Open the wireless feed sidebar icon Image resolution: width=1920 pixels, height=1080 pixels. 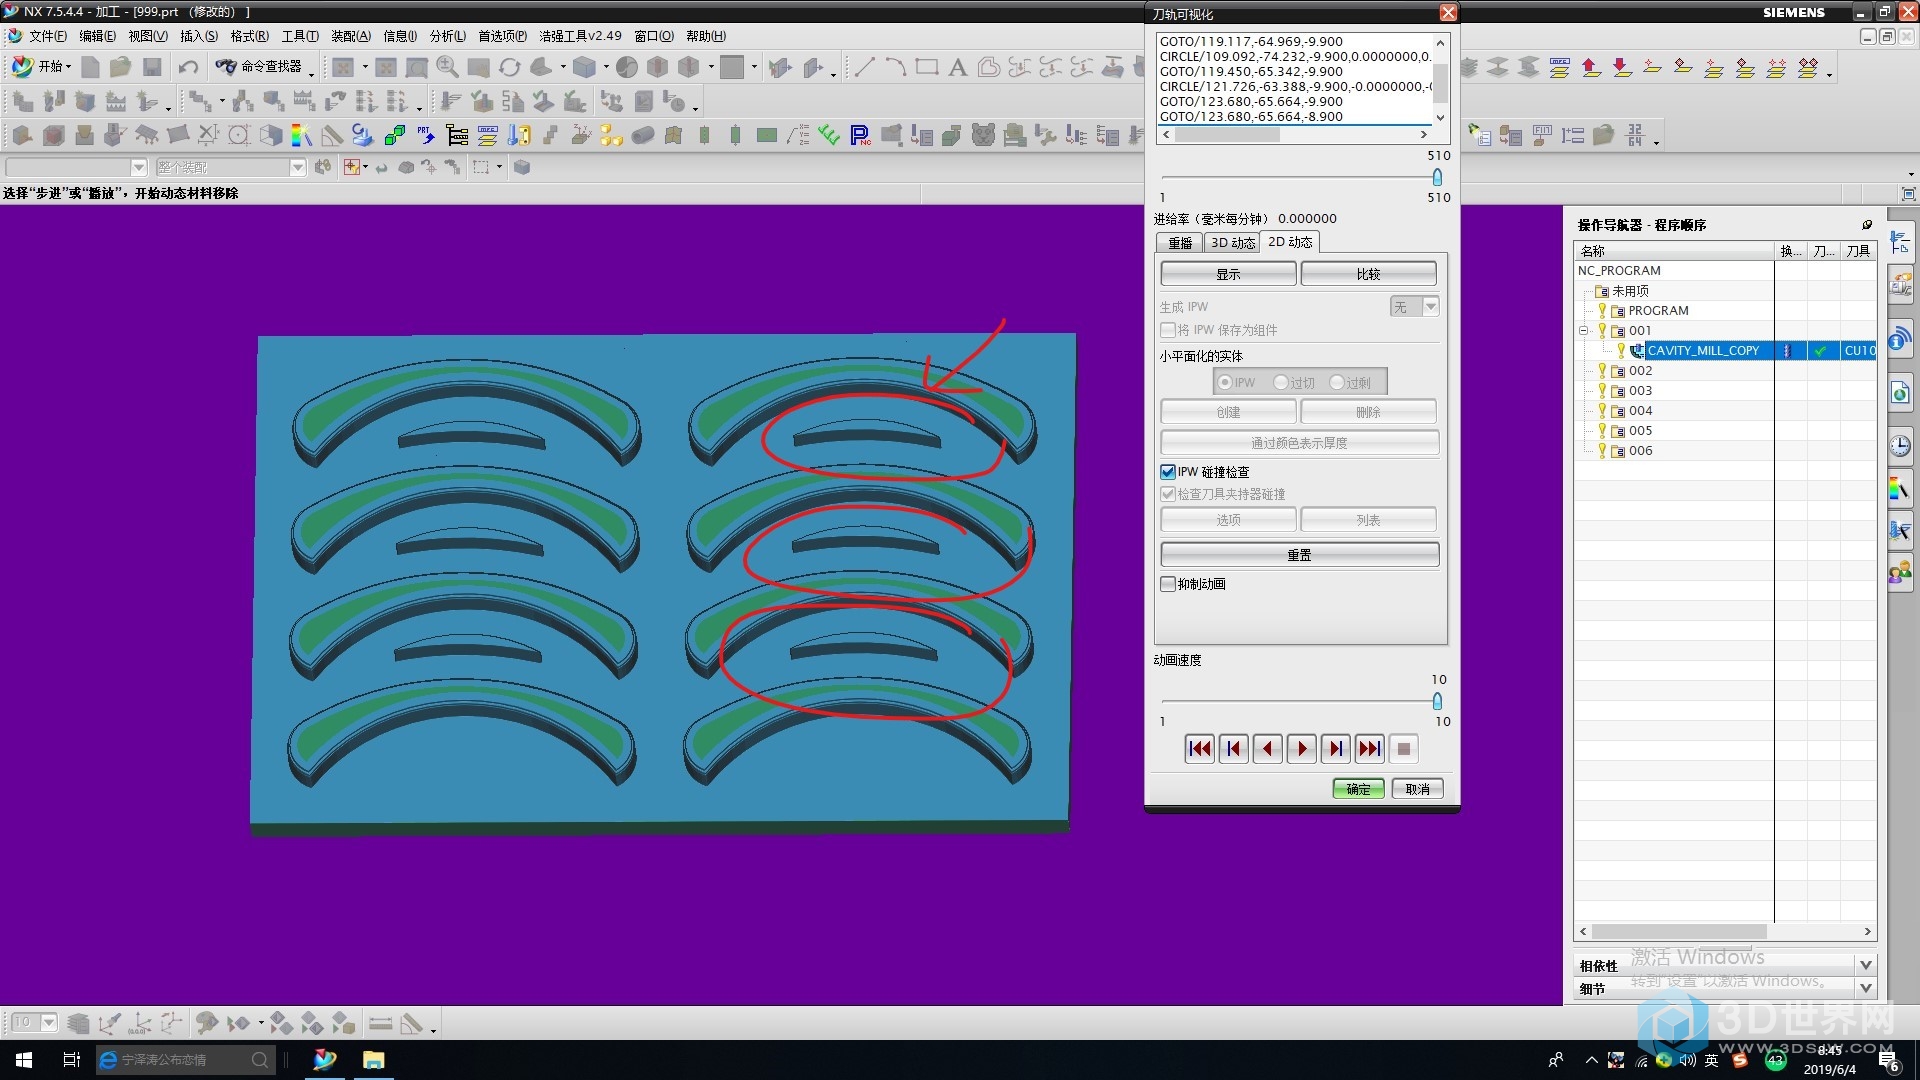tap(1900, 338)
